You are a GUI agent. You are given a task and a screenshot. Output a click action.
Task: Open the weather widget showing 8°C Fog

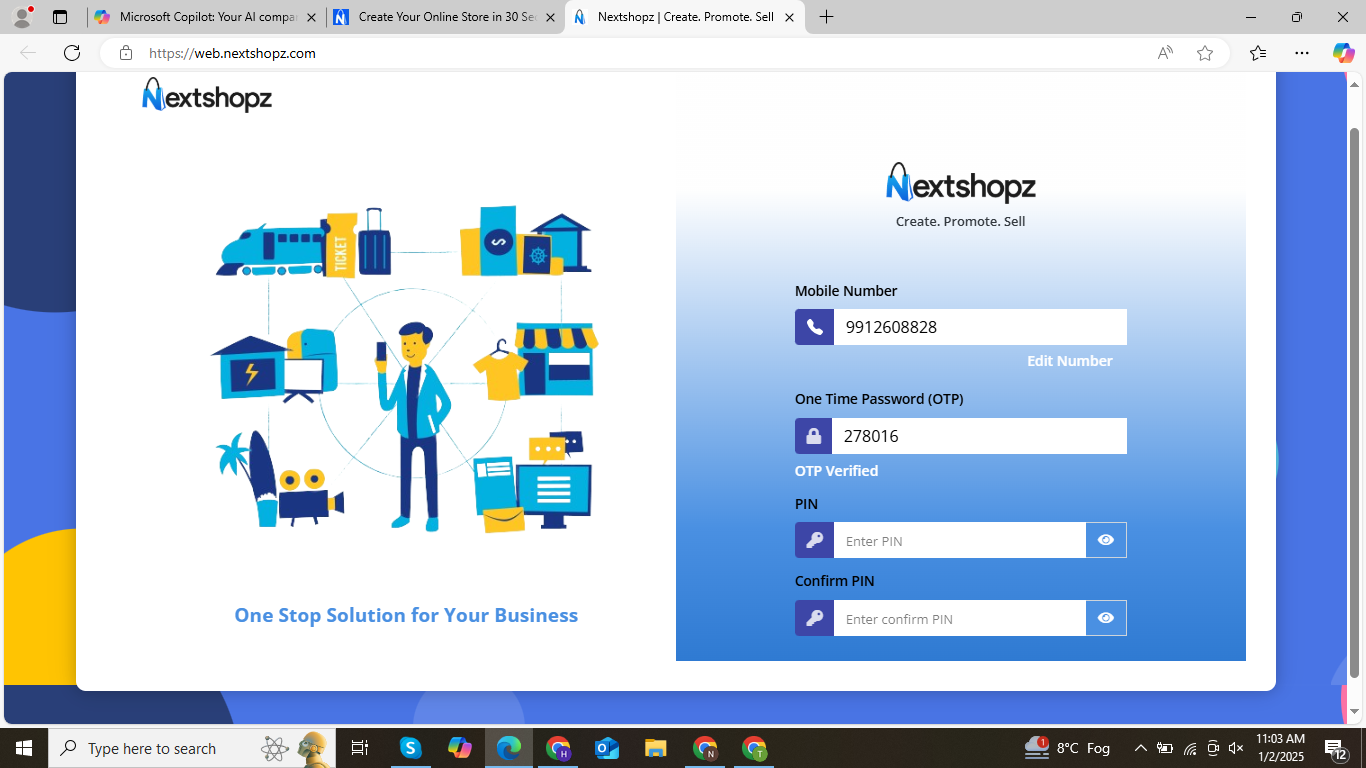click(1068, 748)
